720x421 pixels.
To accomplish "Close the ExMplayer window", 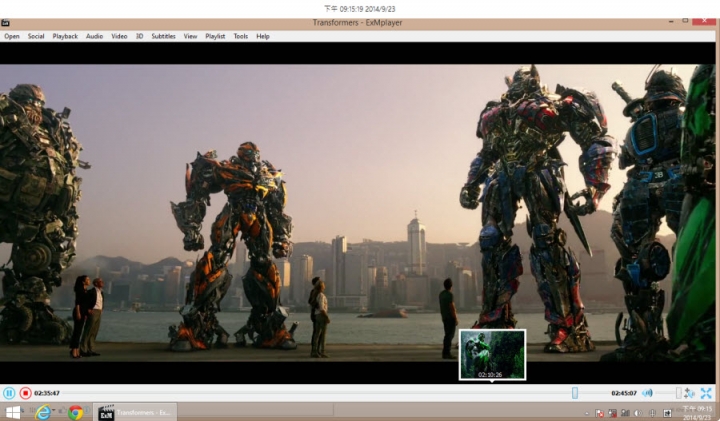I will point(704,21).
